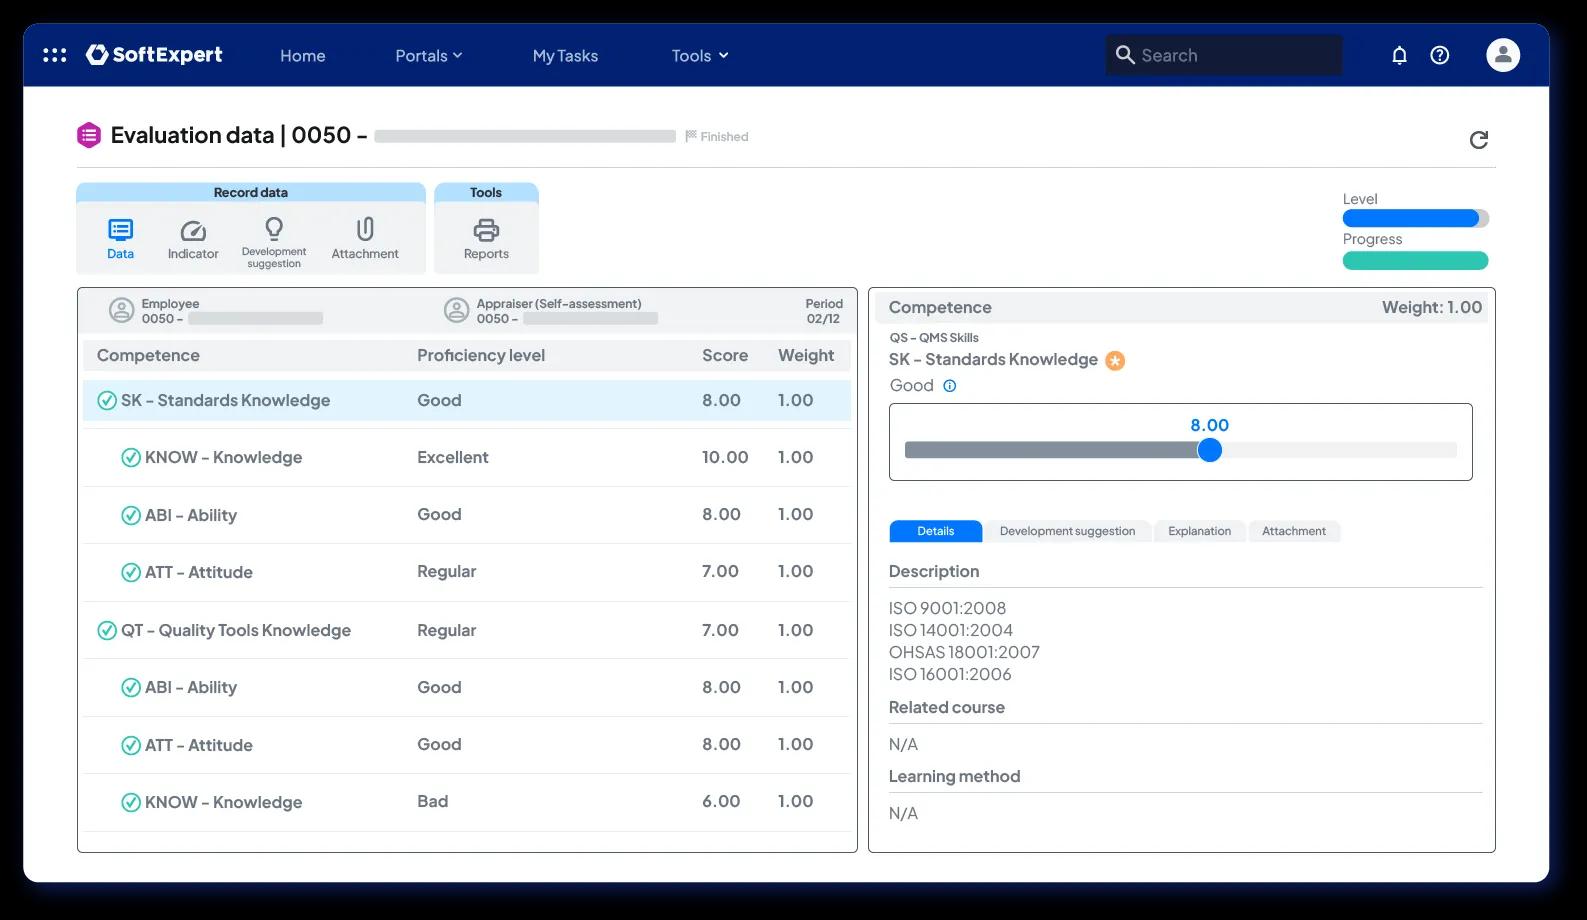Viewport: 1587px width, 920px height.
Task: Click check mark beside KNOW - Knowledge Excellent row
Action: tap(131, 458)
